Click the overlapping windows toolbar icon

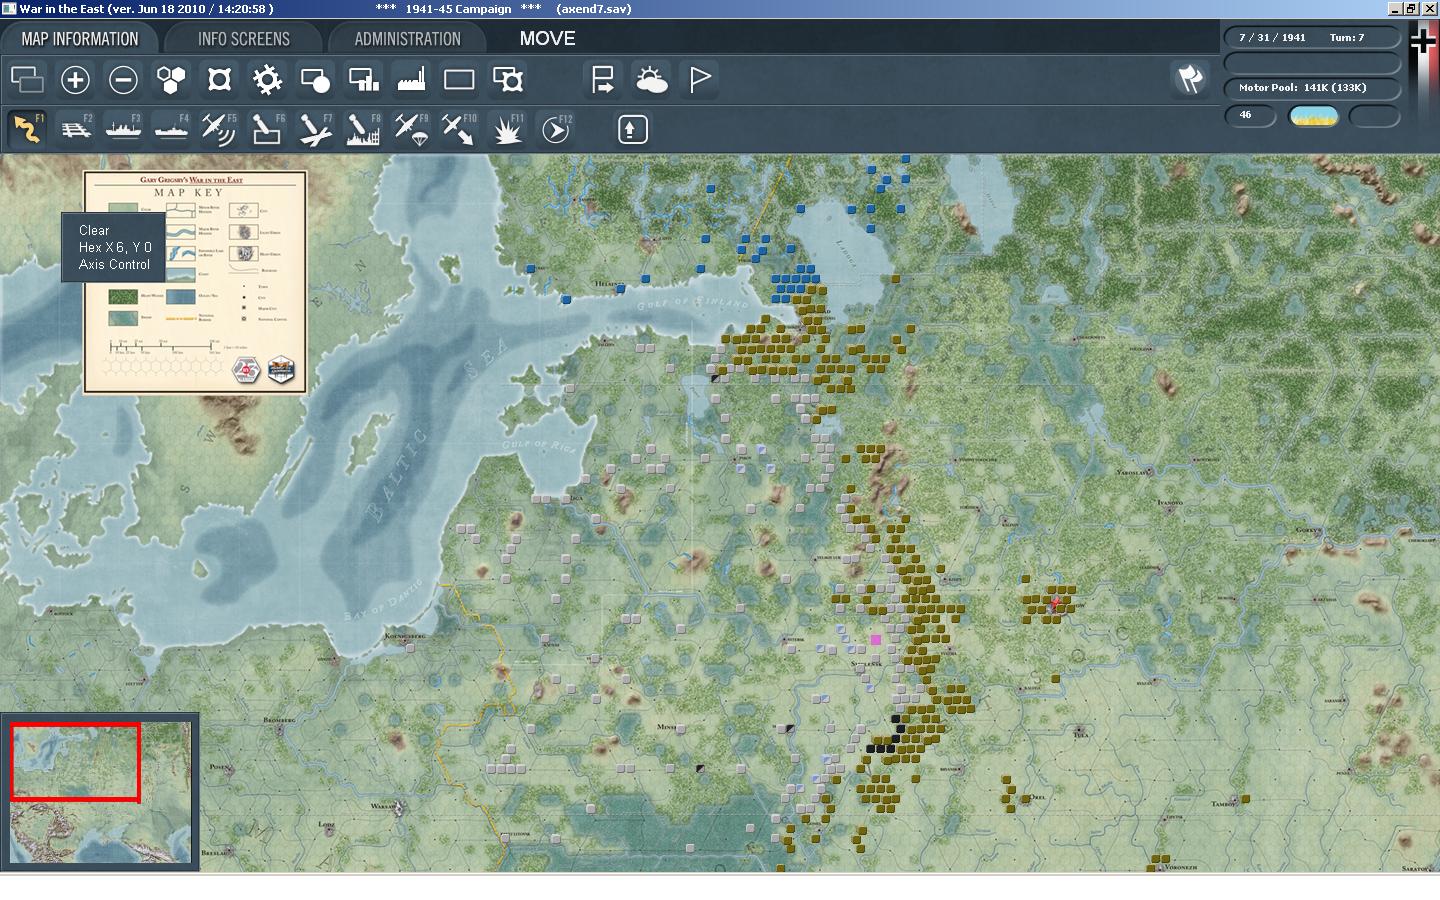[27, 79]
